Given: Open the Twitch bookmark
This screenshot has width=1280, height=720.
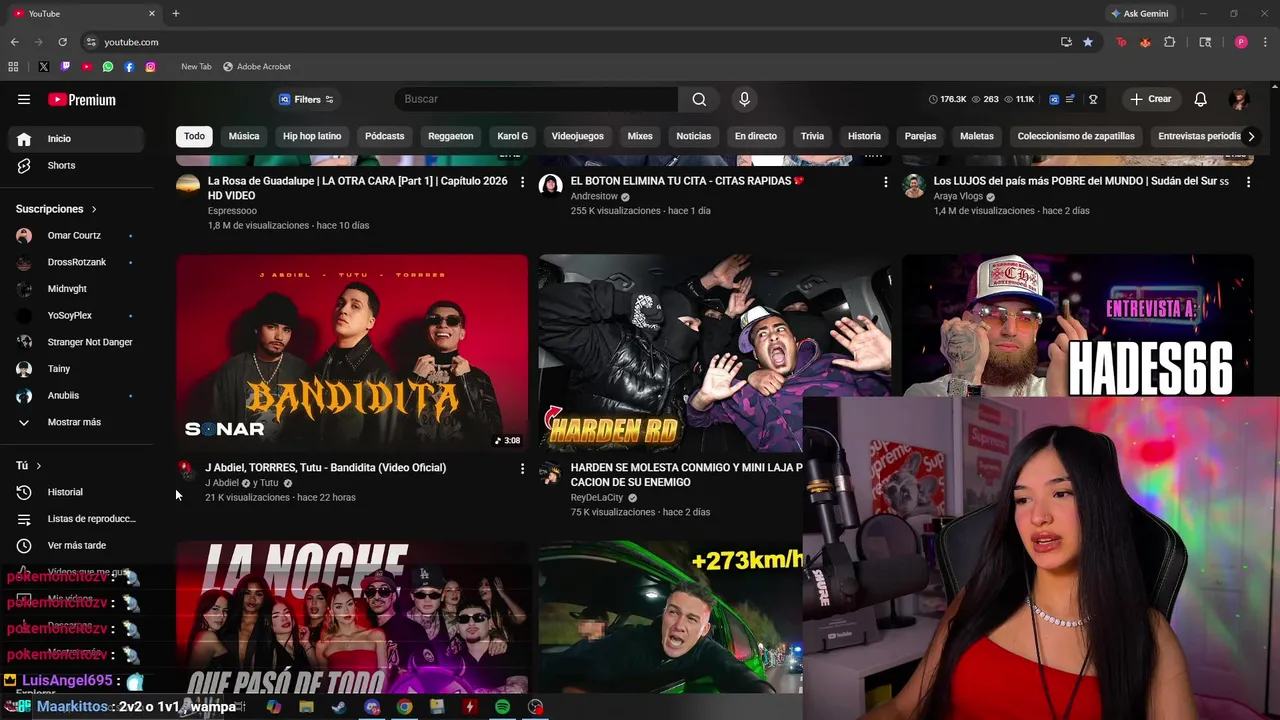Looking at the screenshot, I should 65,67.
